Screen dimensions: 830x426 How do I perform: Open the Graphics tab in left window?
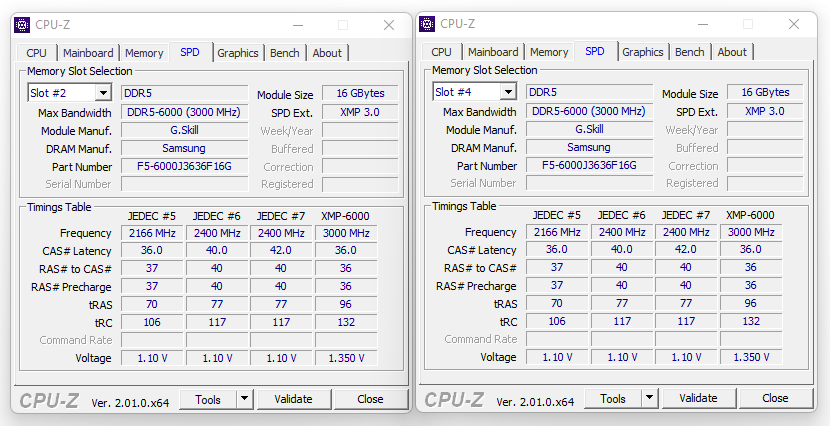(238, 53)
